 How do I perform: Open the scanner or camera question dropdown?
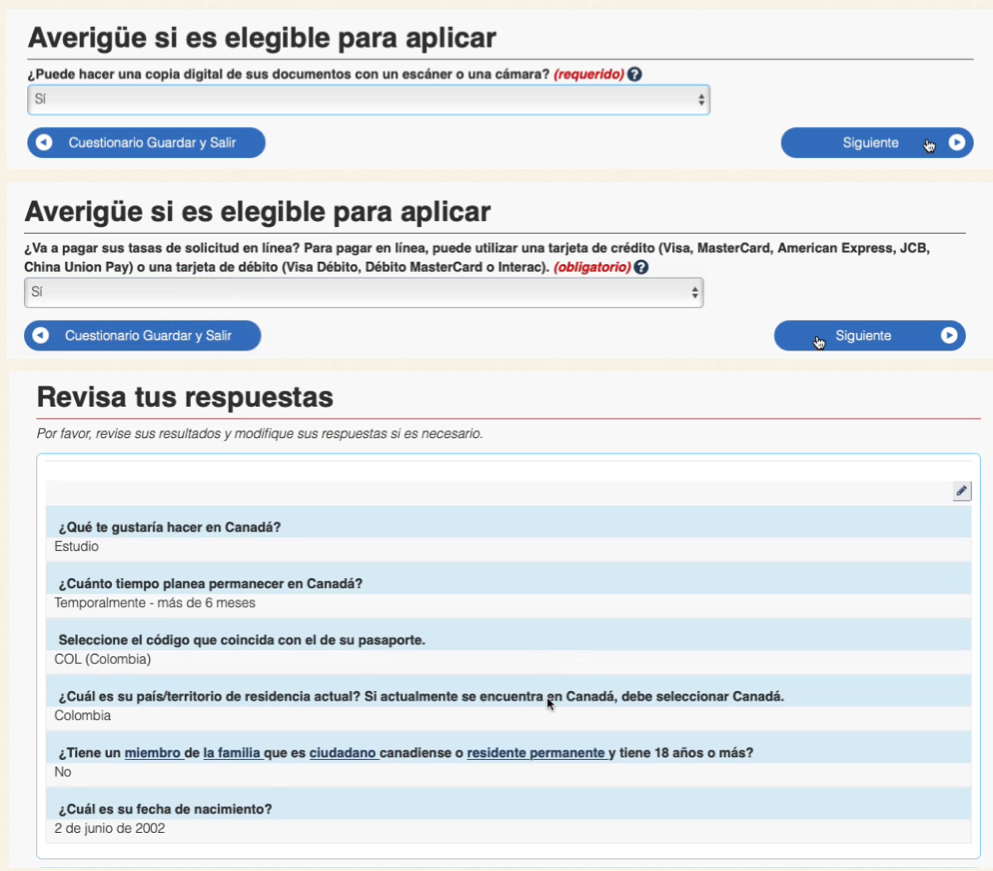pos(368,100)
